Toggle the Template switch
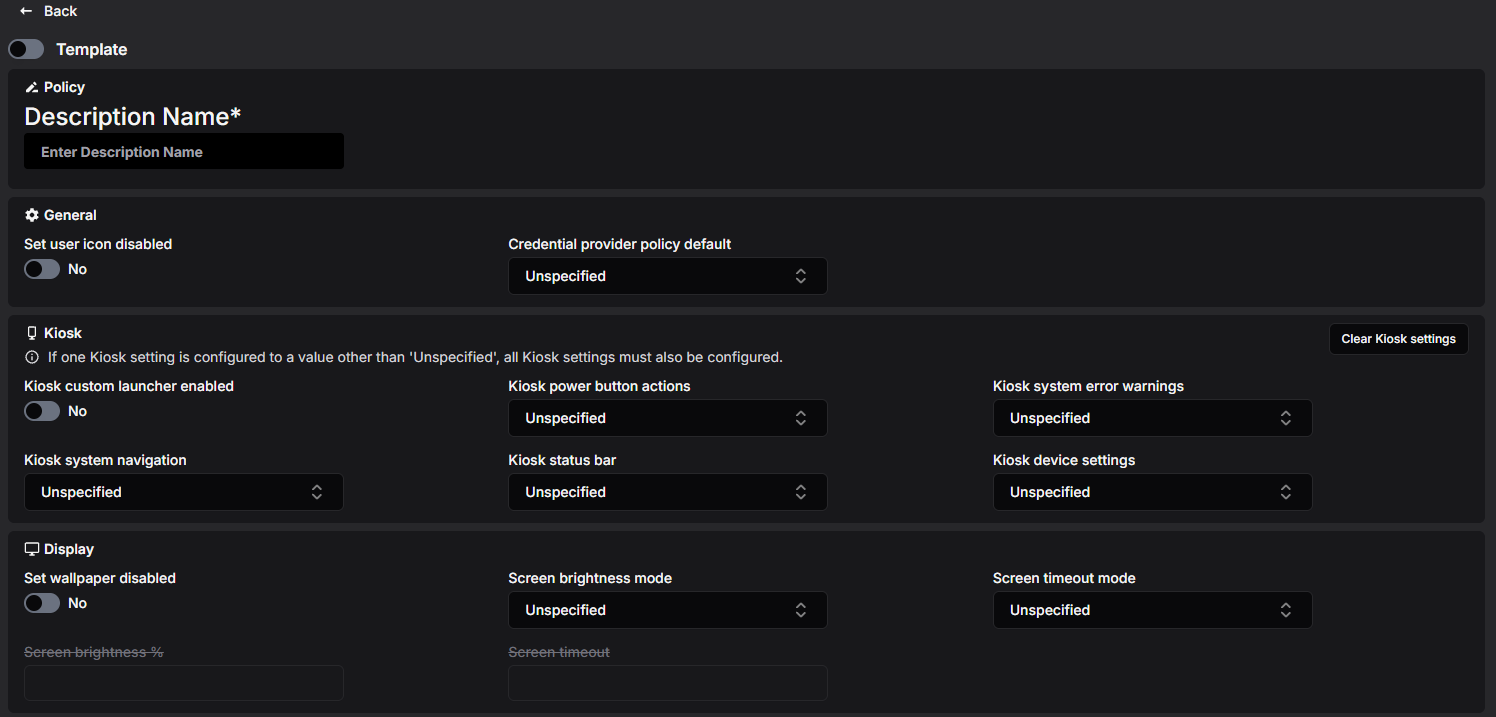The image size is (1496, 717). (x=26, y=49)
